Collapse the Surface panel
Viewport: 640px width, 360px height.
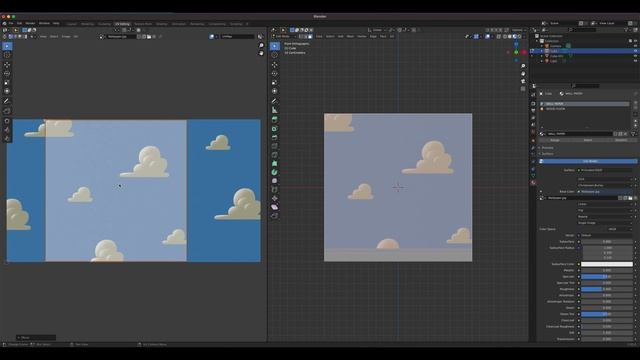(547, 154)
